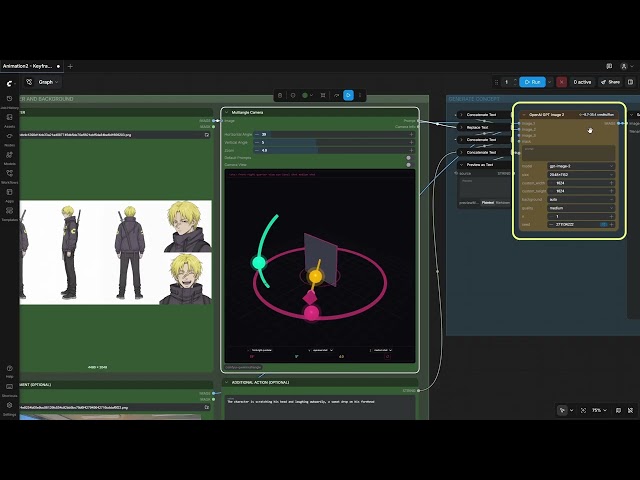Toggle the Default Prompts switch

408,158
